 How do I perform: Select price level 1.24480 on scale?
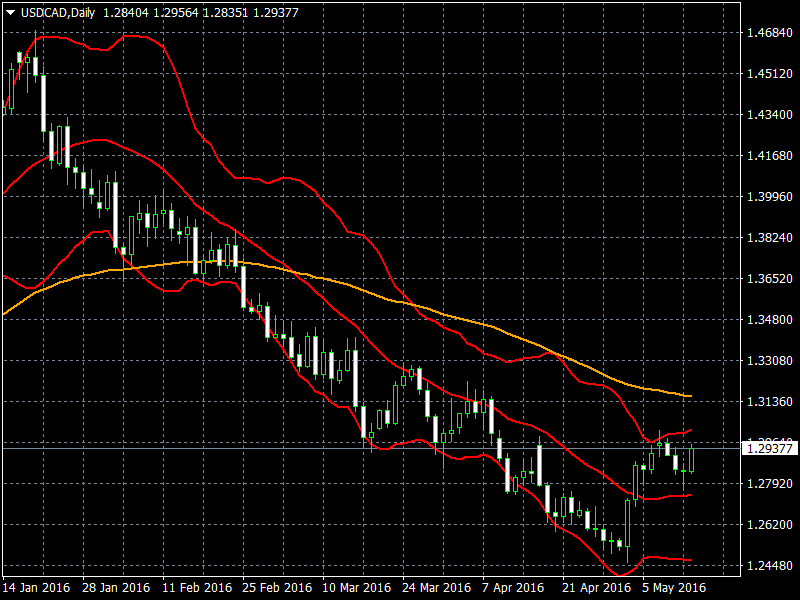[770, 566]
